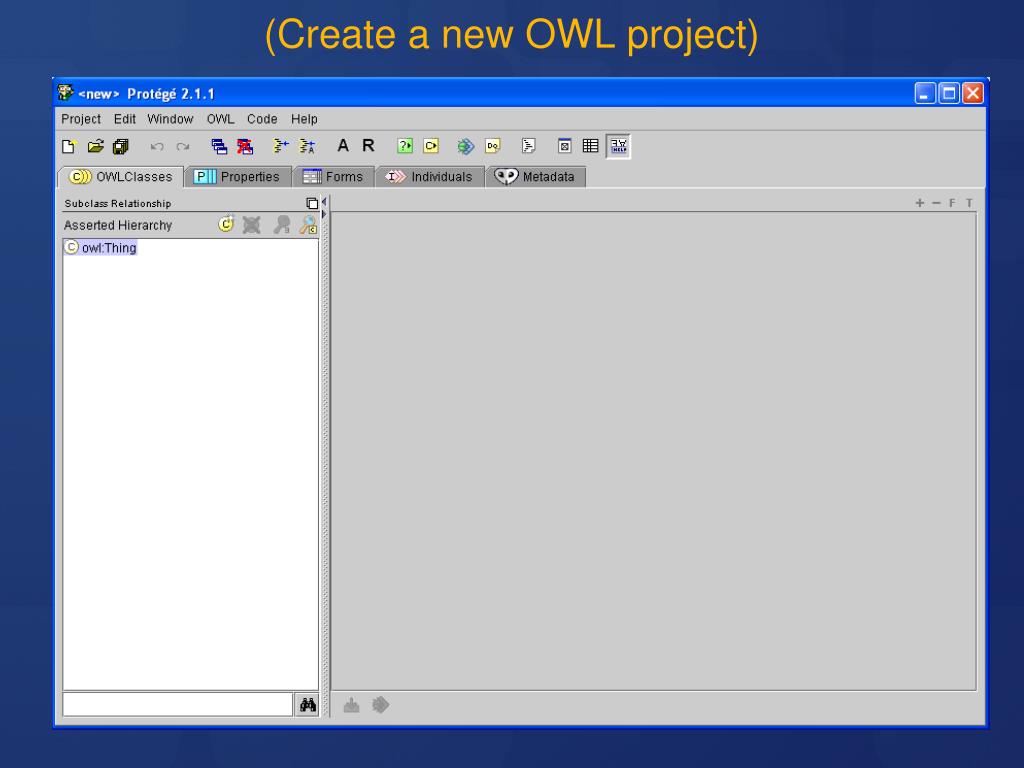This screenshot has height=768, width=1024.
Task: Click the plus button above the right panel
Action: pos(920,203)
